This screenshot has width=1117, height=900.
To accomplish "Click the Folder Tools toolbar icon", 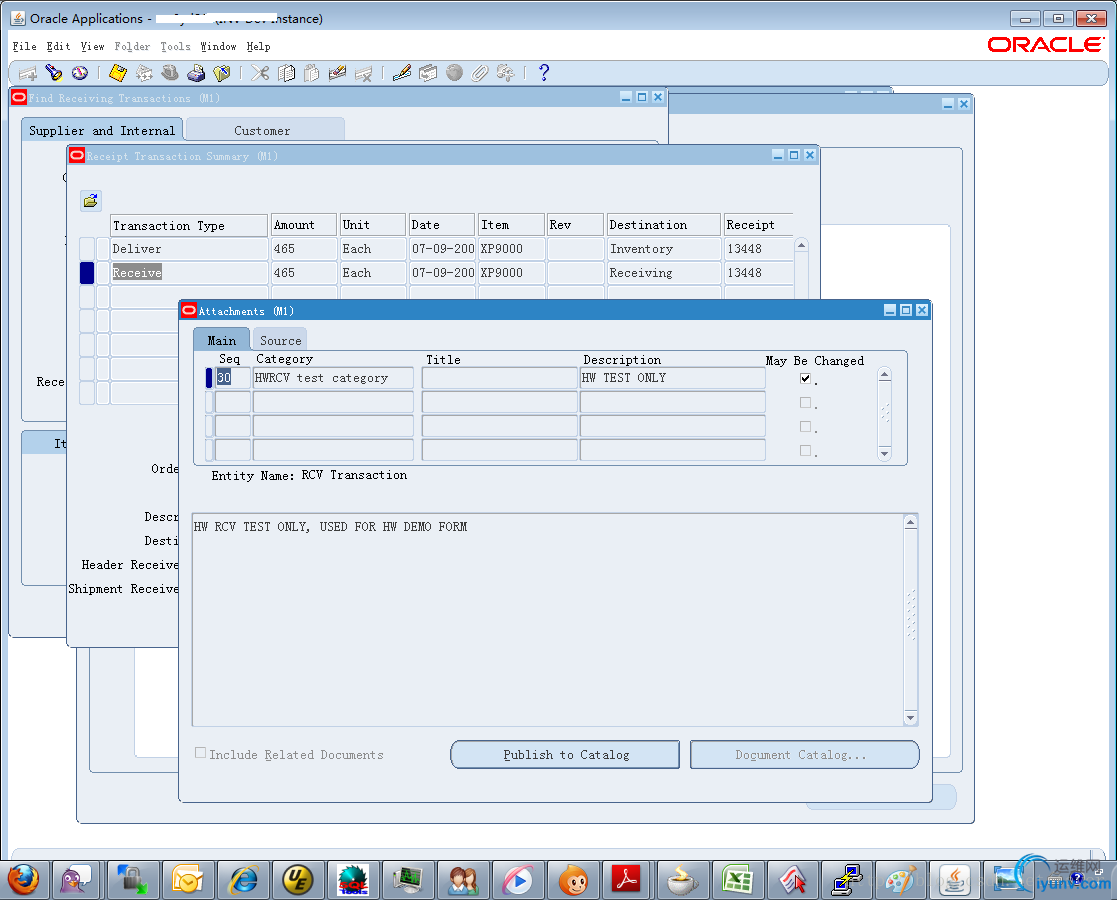I will pos(505,73).
